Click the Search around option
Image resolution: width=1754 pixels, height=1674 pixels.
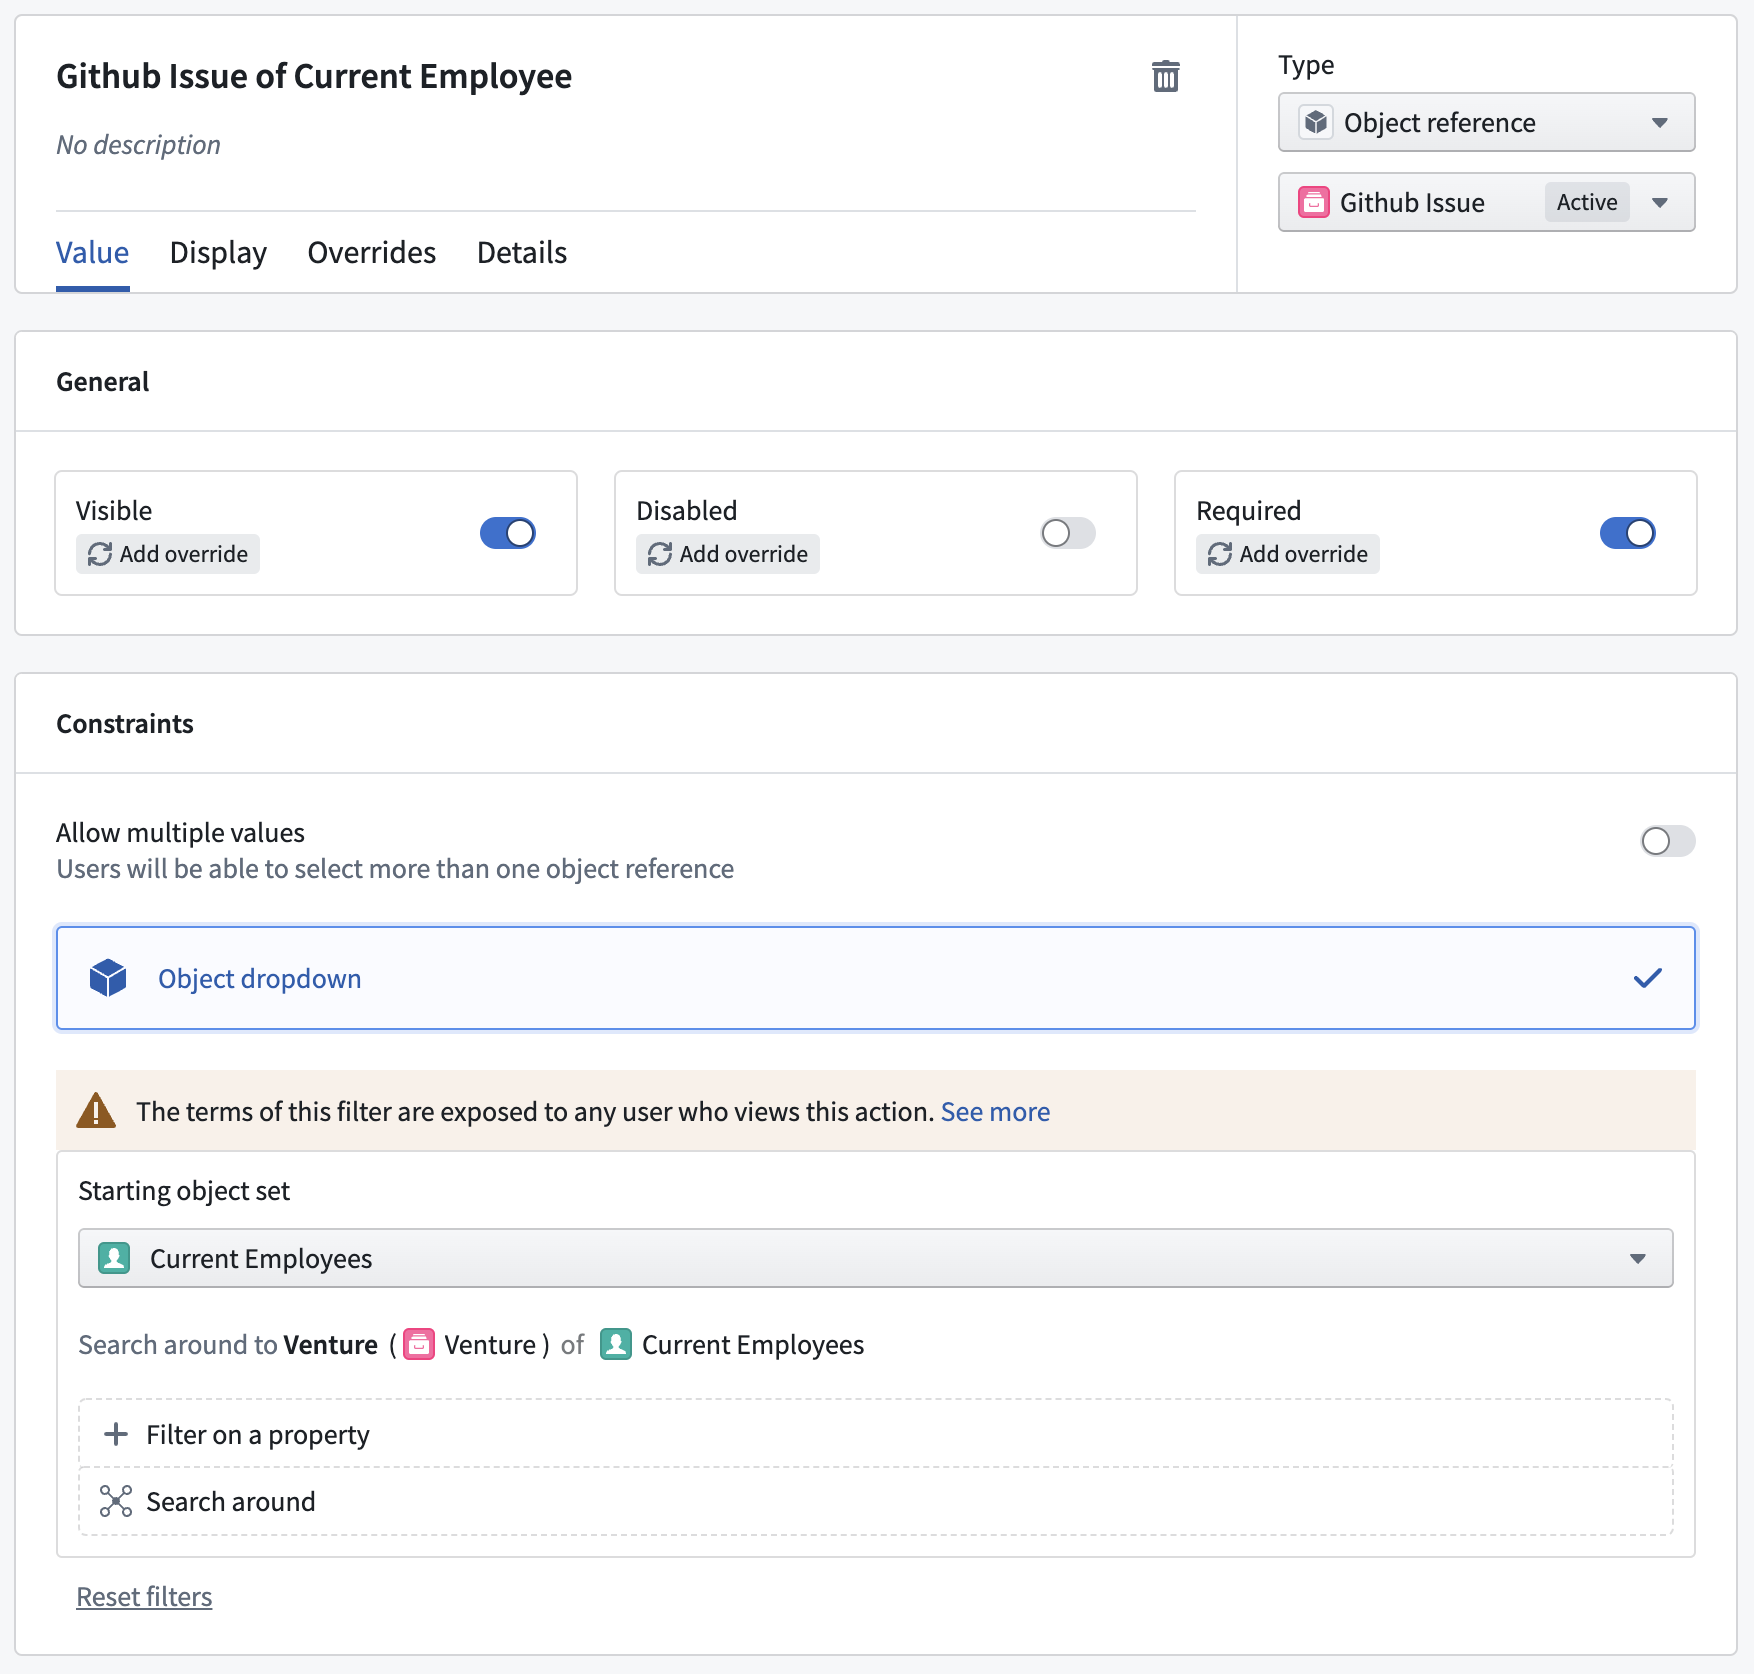875,1501
